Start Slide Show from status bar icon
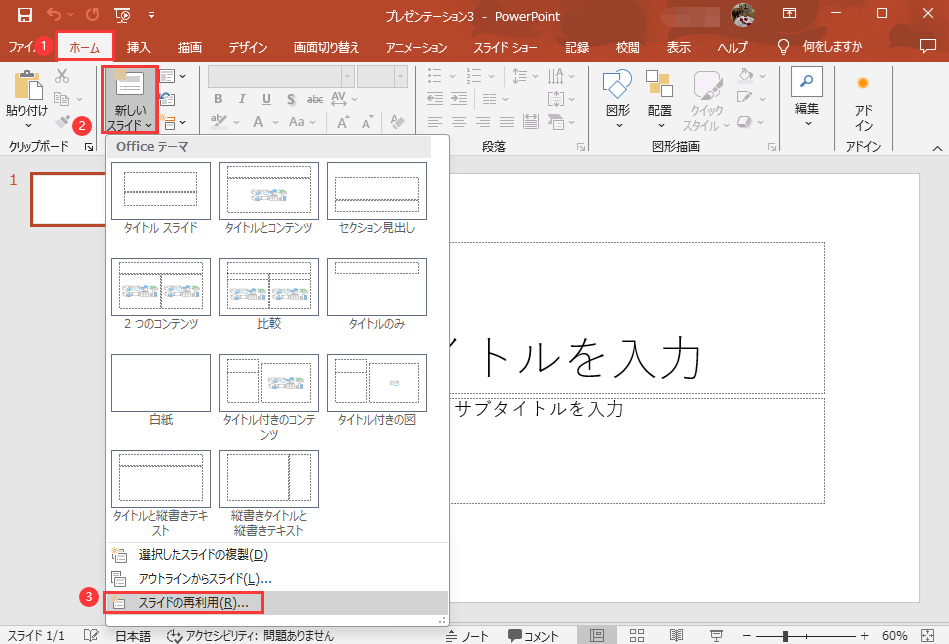The width and height of the screenshot is (949, 644). (714, 636)
